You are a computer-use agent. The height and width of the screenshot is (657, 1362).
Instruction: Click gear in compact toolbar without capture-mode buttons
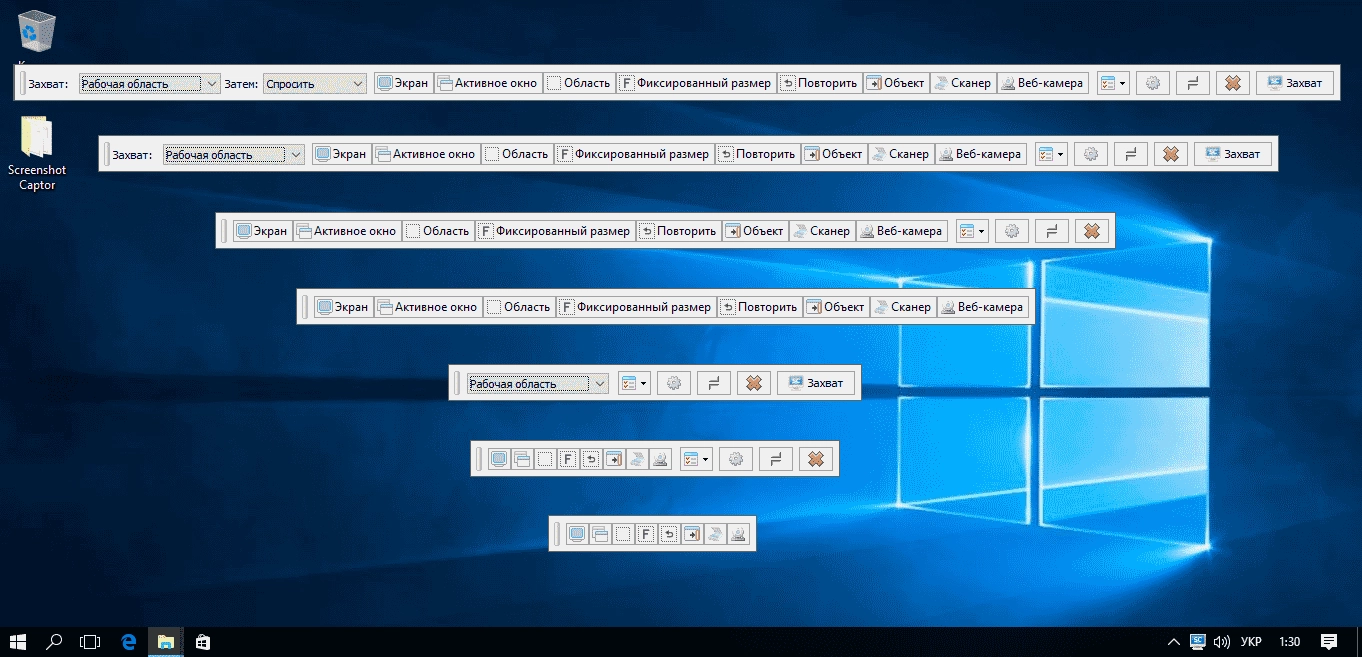[674, 383]
